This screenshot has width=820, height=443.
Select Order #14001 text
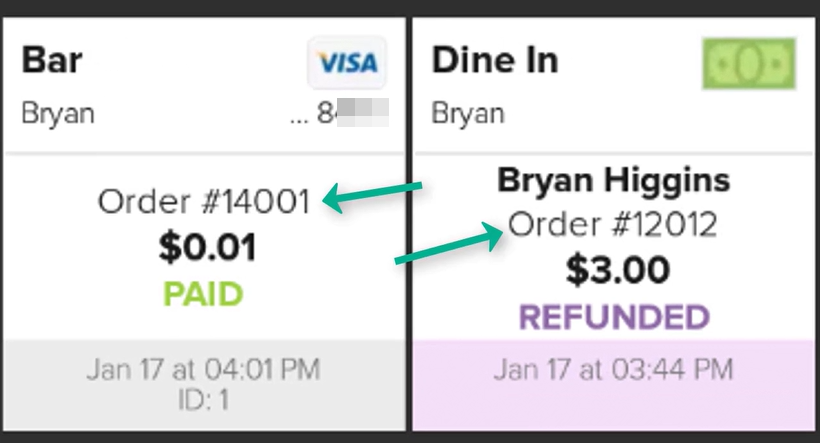pos(204,203)
